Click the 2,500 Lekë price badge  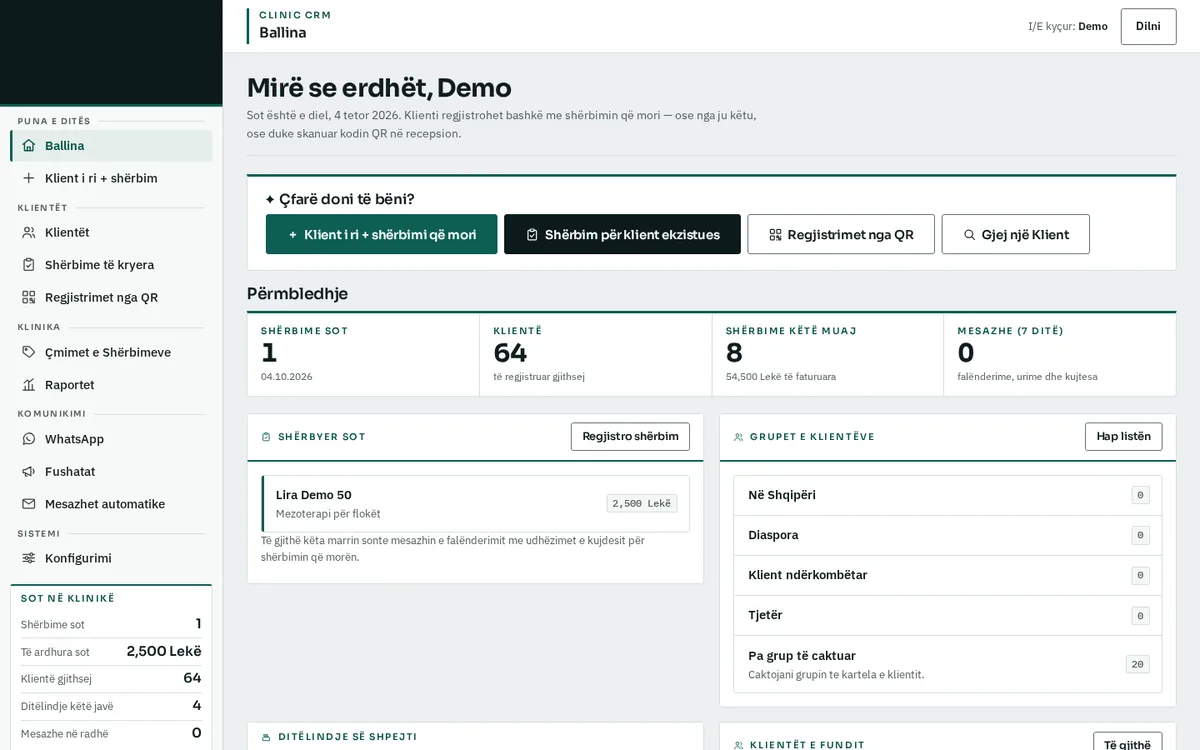click(x=642, y=504)
